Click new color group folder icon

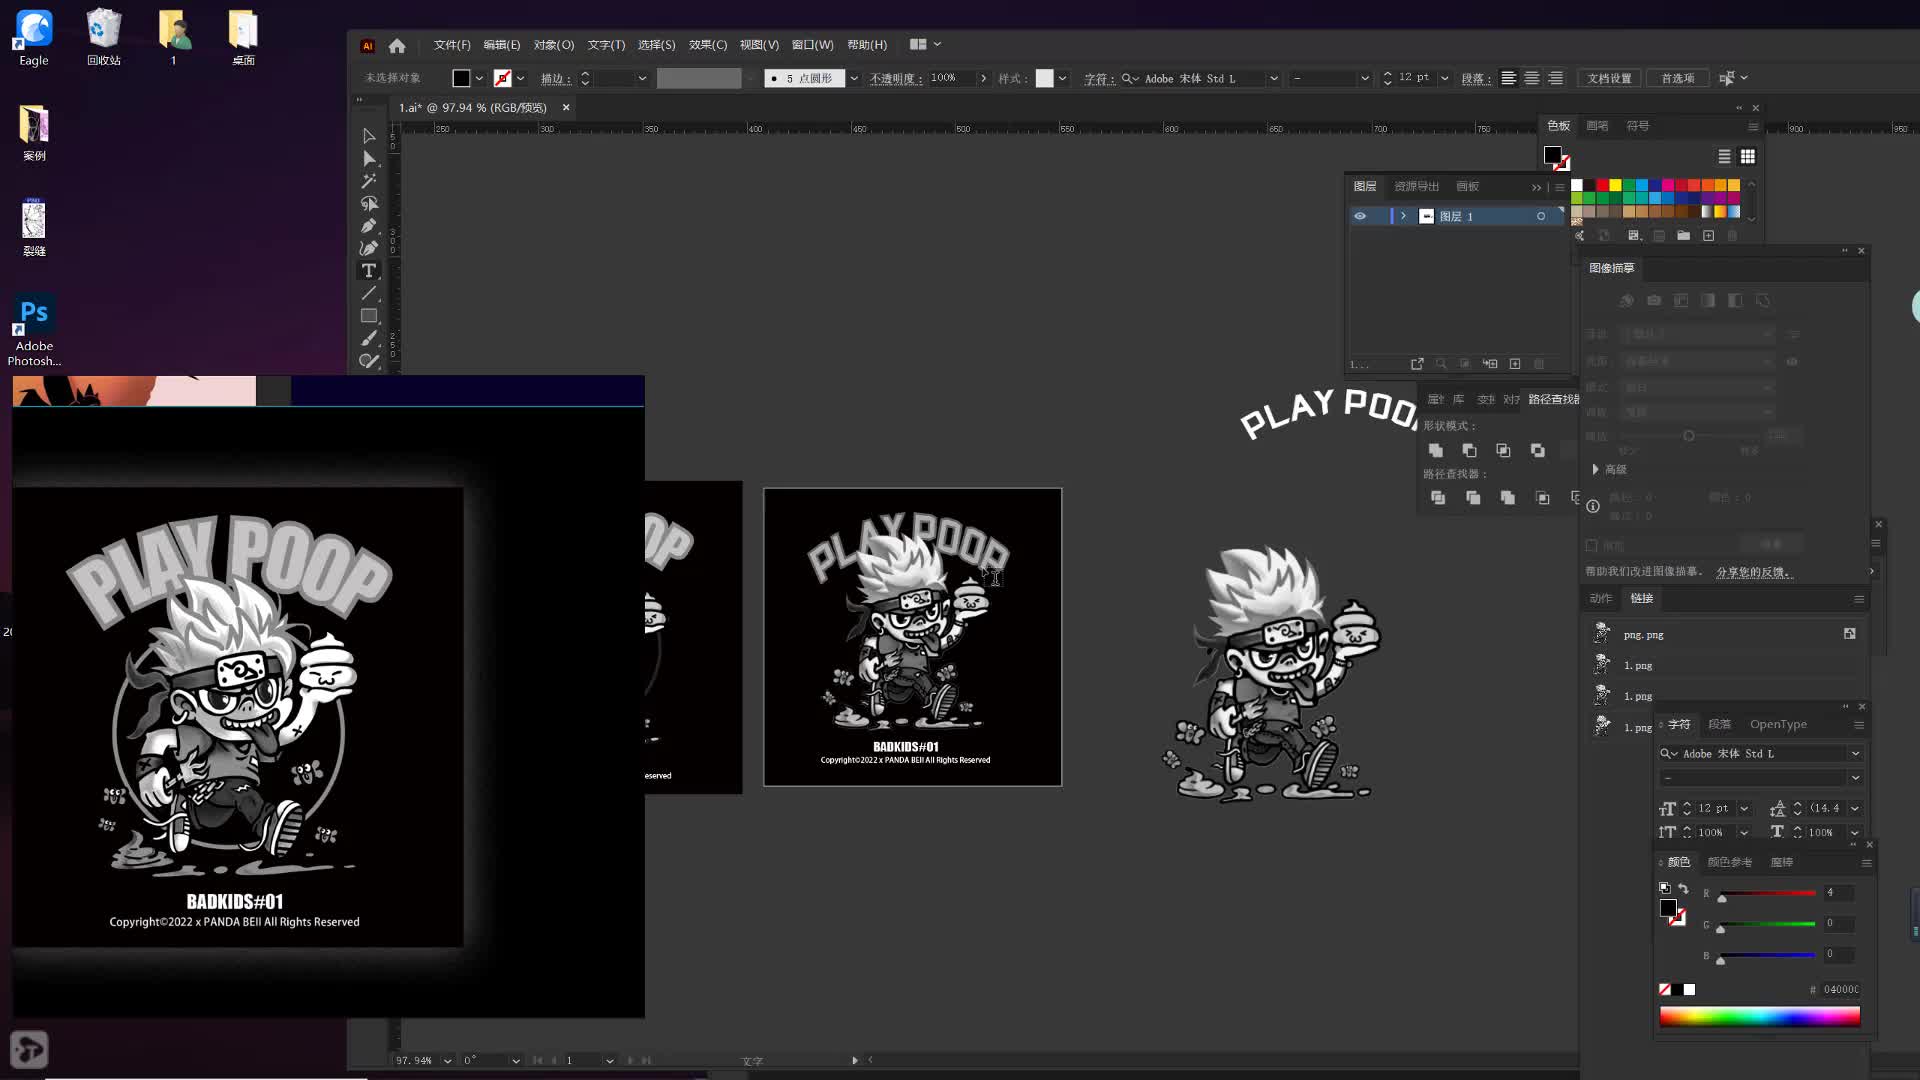(x=1684, y=236)
